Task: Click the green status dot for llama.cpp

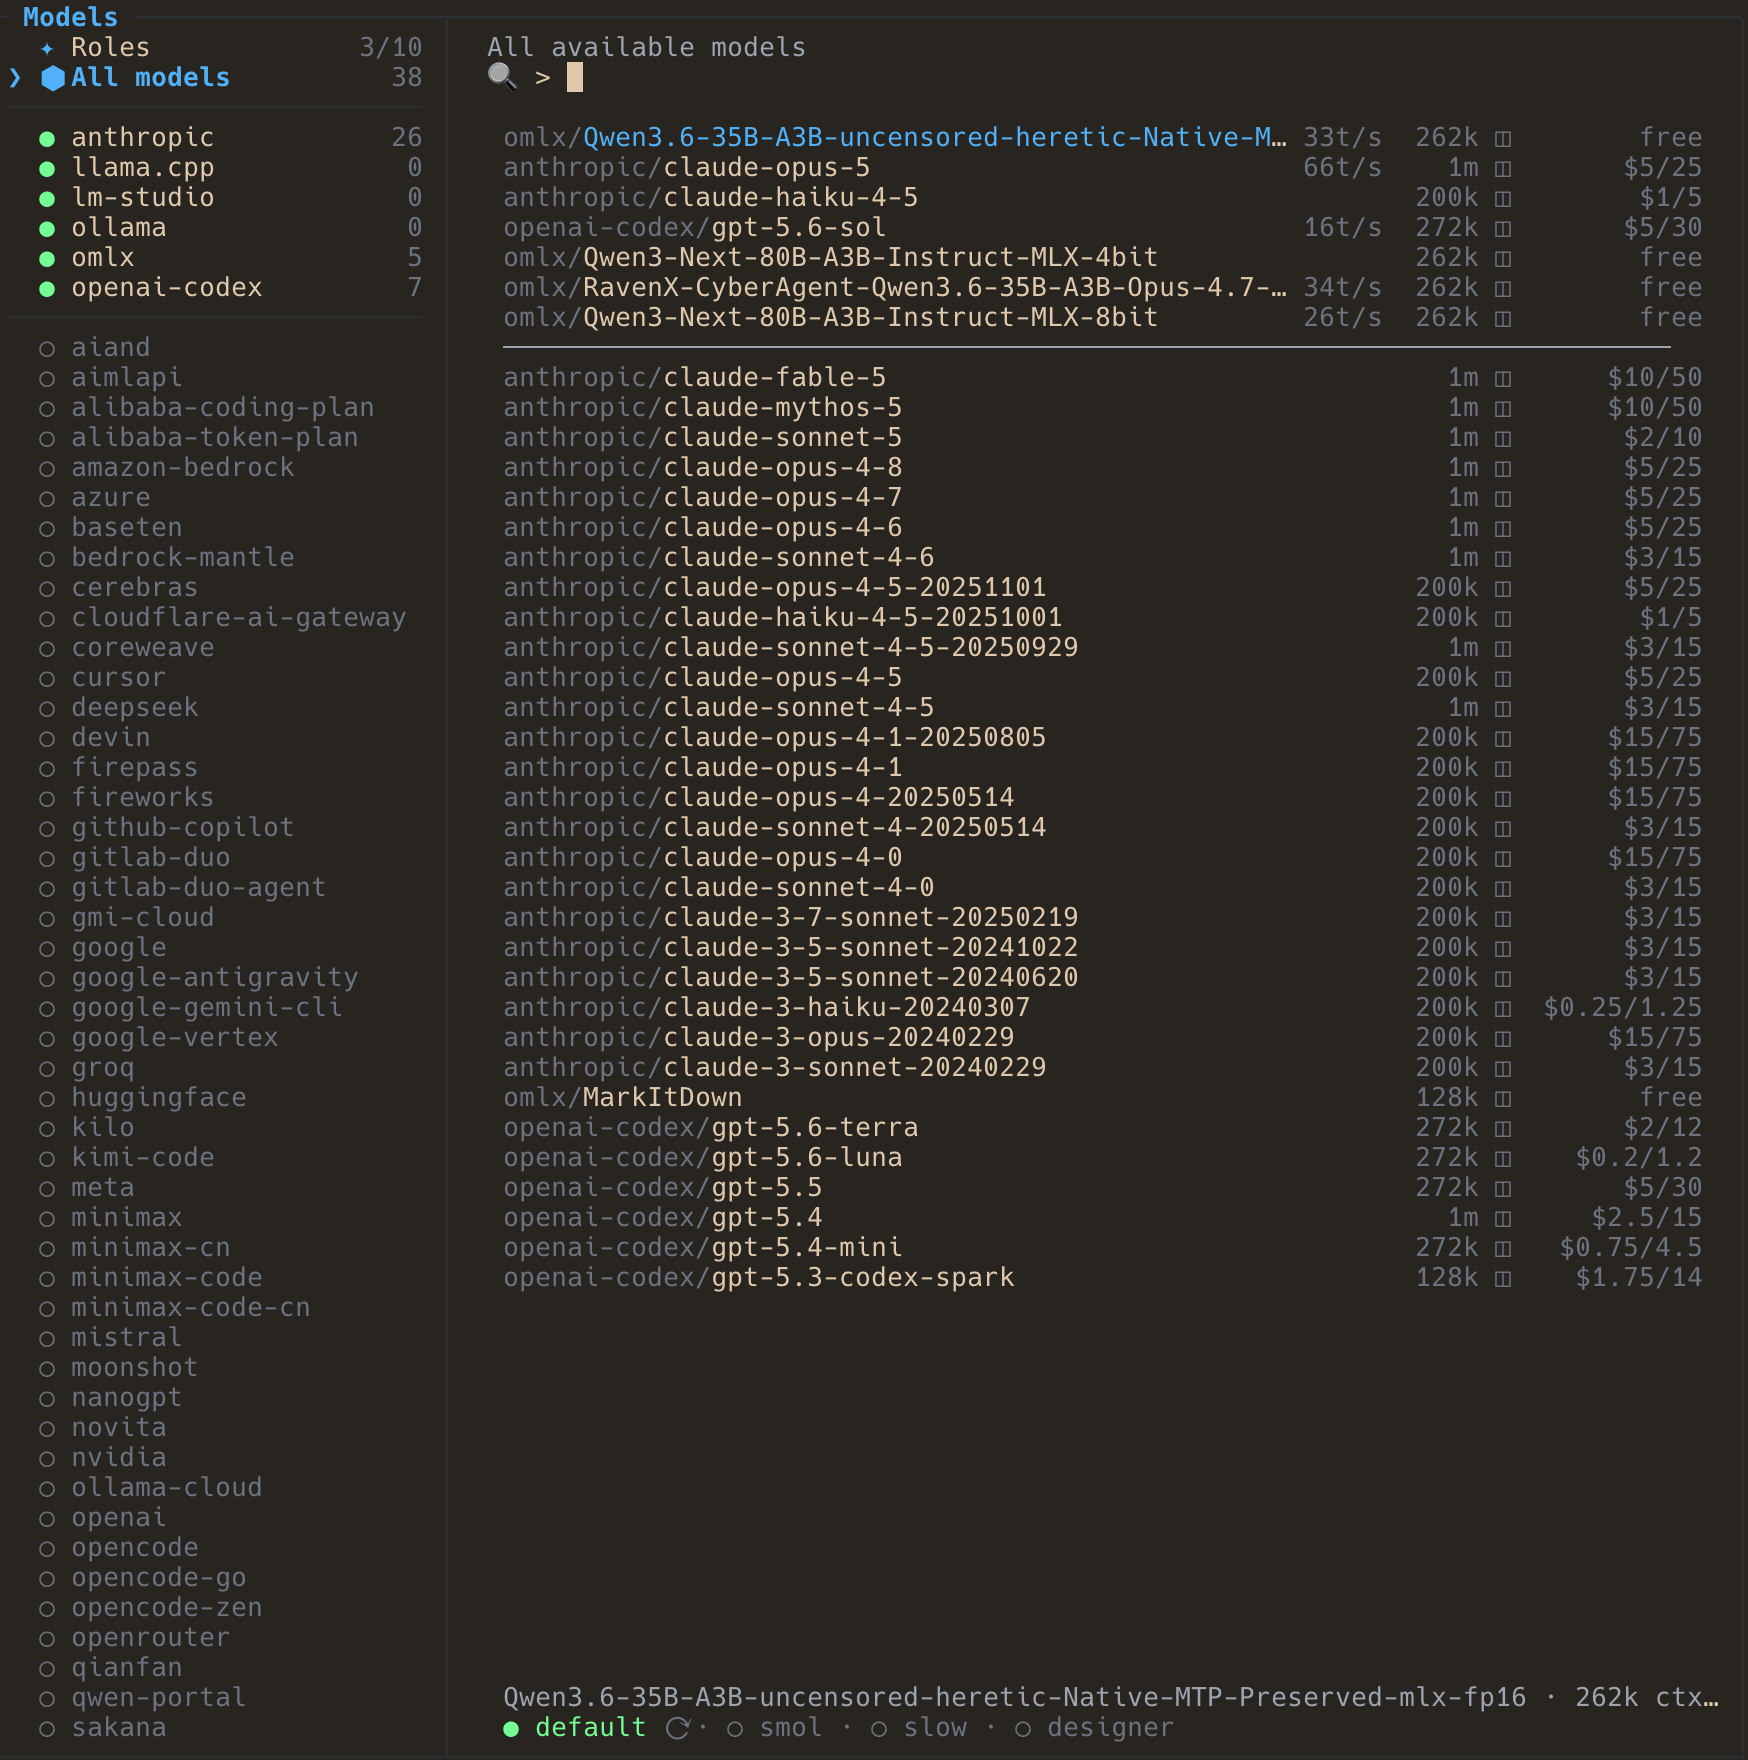Action: pos(47,168)
